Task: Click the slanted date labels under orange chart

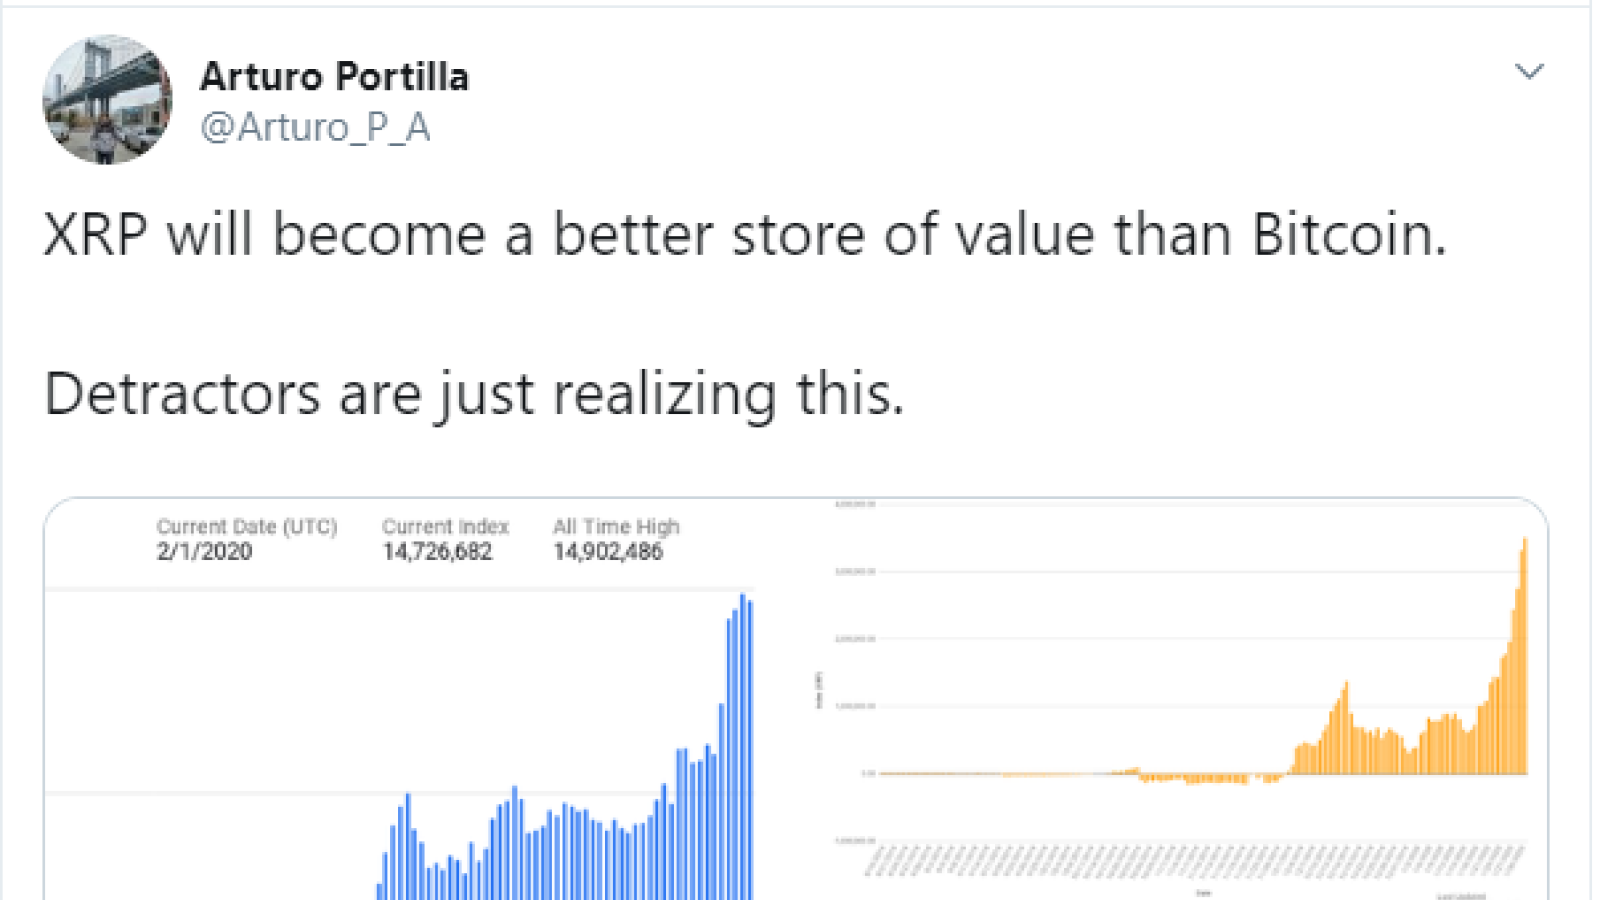Action: tap(1195, 860)
